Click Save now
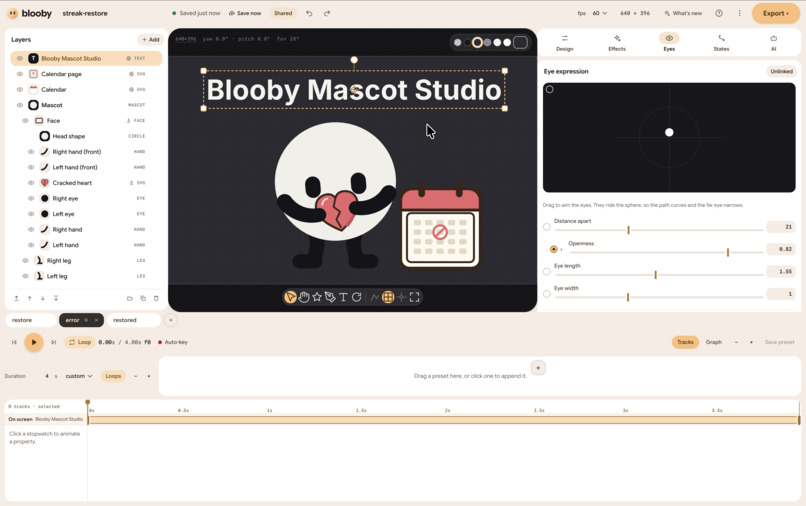806x506 pixels. [x=245, y=13]
